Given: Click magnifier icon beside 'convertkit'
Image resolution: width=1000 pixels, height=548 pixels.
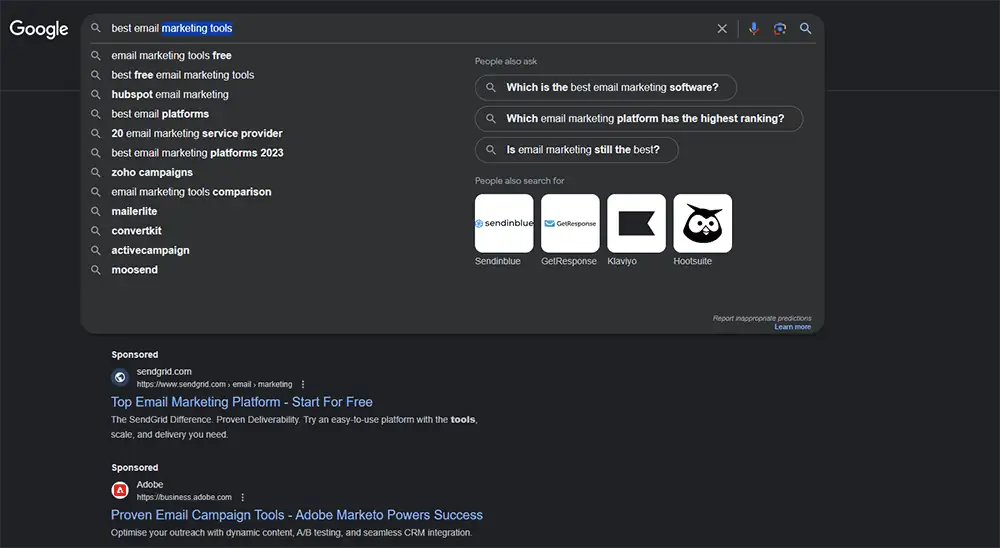Looking at the screenshot, I should [96, 231].
